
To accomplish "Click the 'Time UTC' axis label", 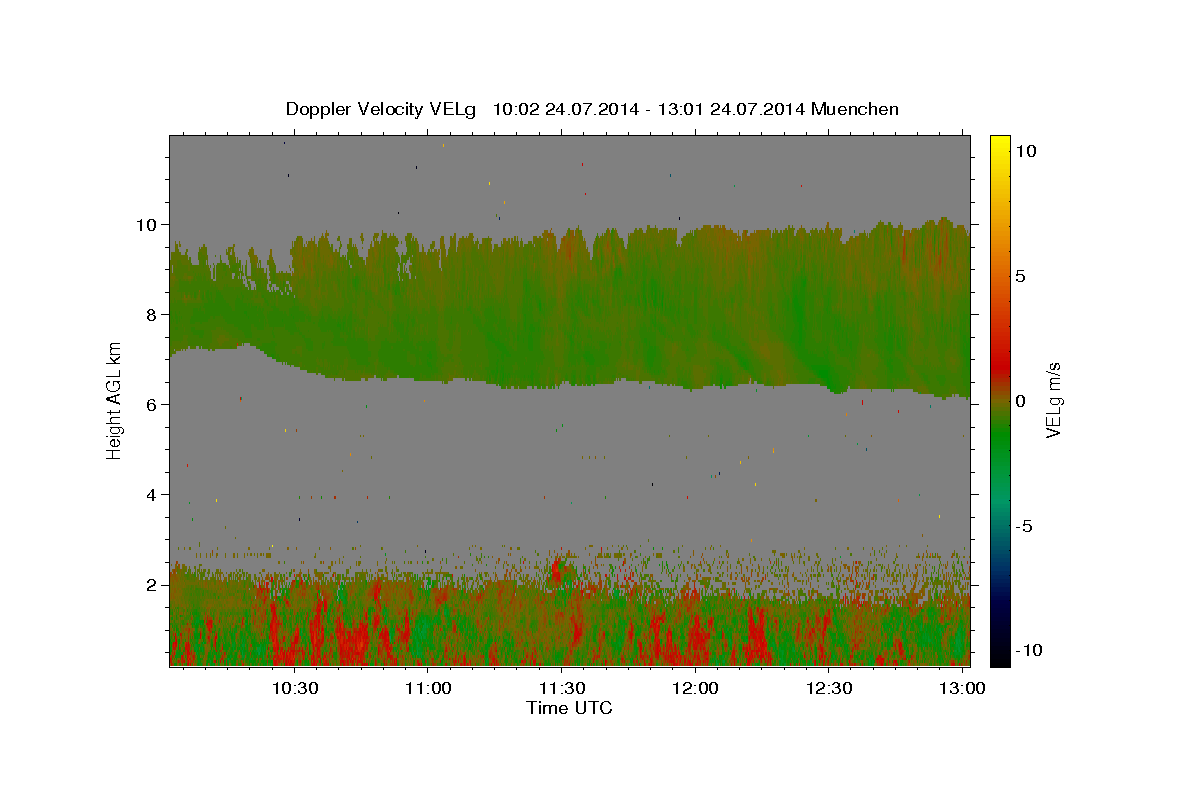I will pos(569,708).
